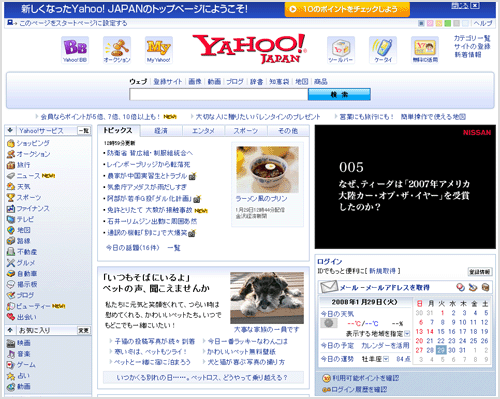Click the 登録情報 button in login panel
The image size is (500, 399).
[x=479, y=272]
